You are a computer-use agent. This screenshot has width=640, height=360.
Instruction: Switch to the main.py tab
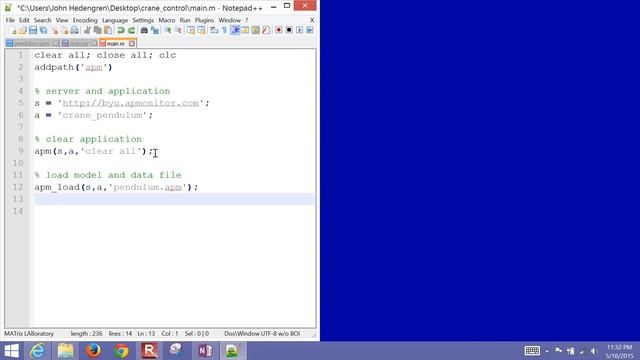[79, 43]
